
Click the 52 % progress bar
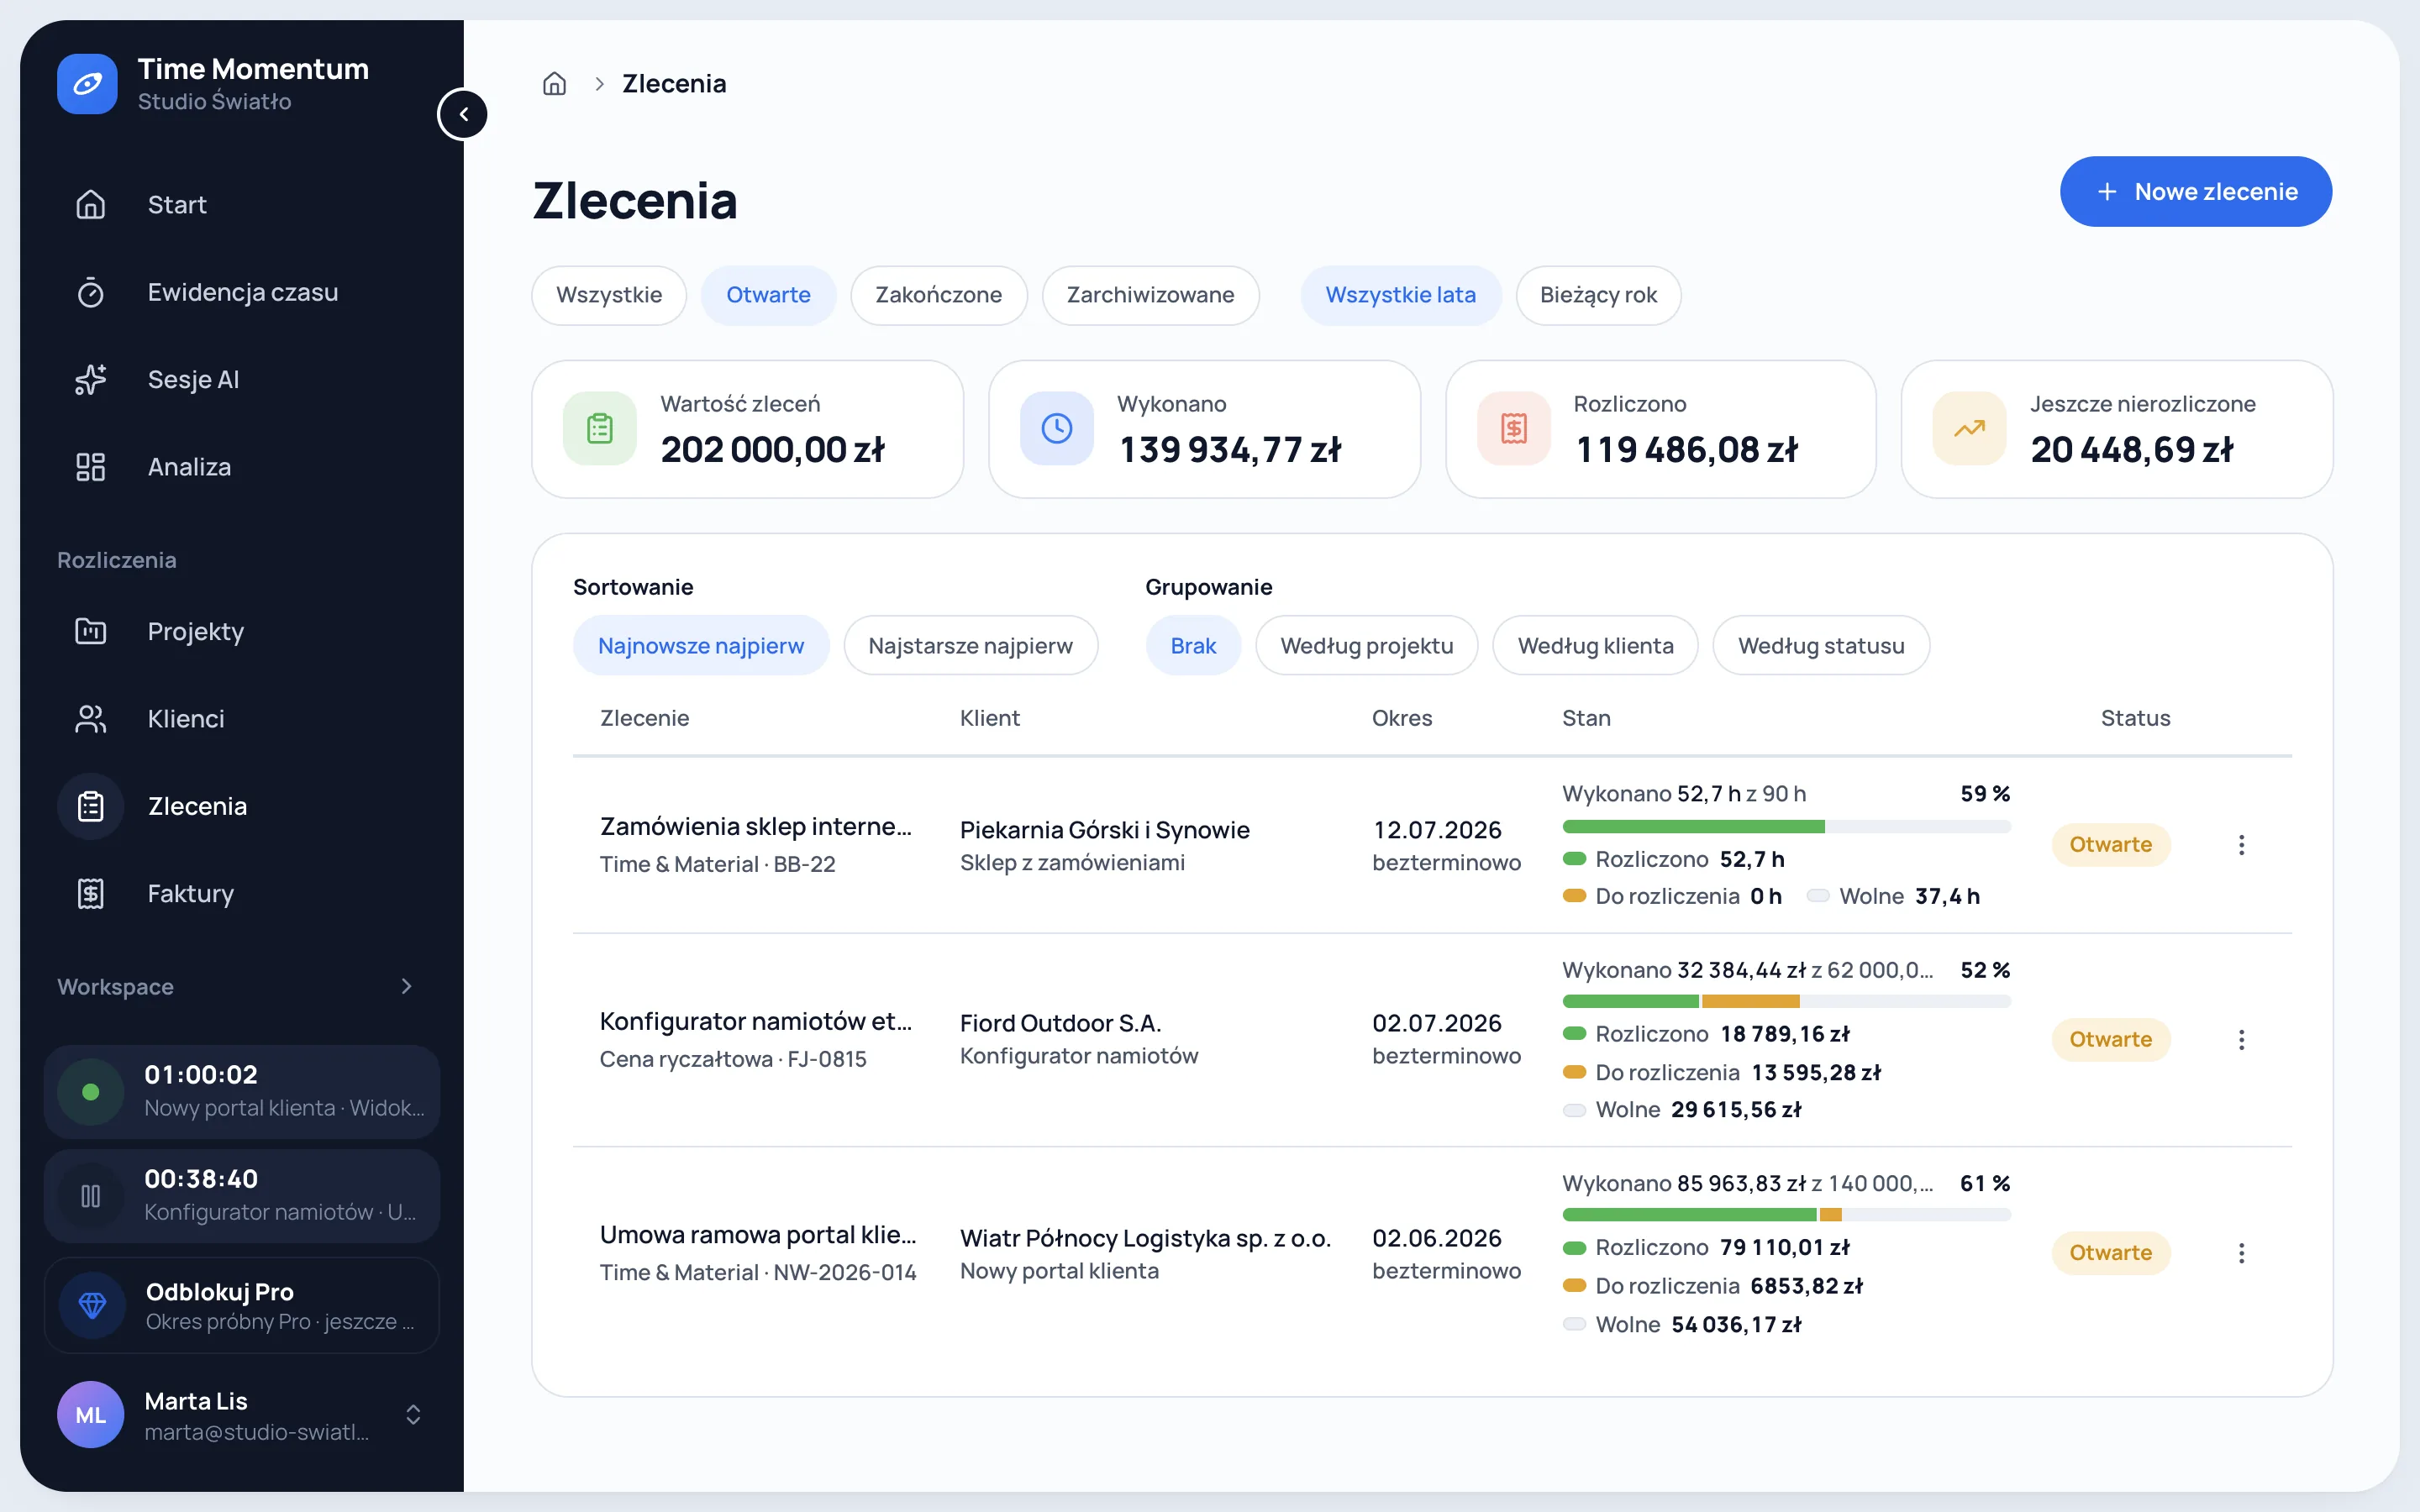click(1786, 1002)
